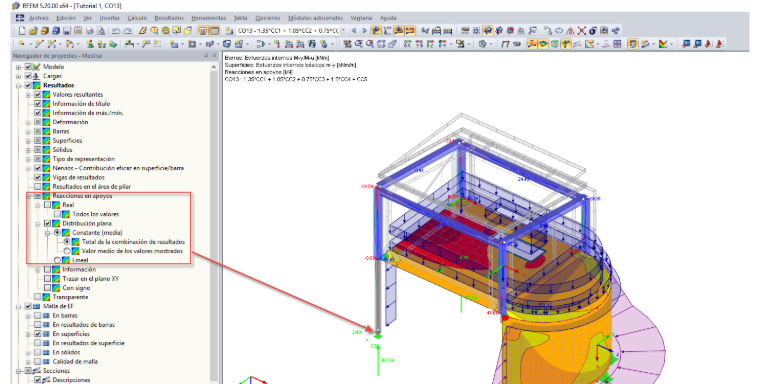Screen dimensions: 760x384
Task: Collapse Reacciones en apoyos node
Action: click(28, 196)
